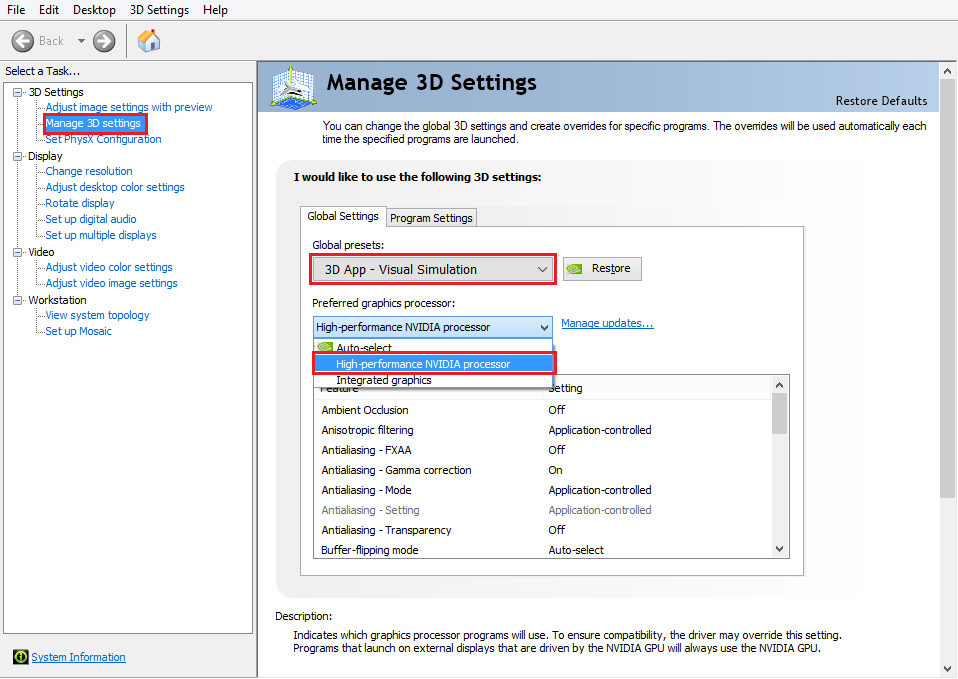958x679 pixels.
Task: Open the File menu
Action: 16,10
